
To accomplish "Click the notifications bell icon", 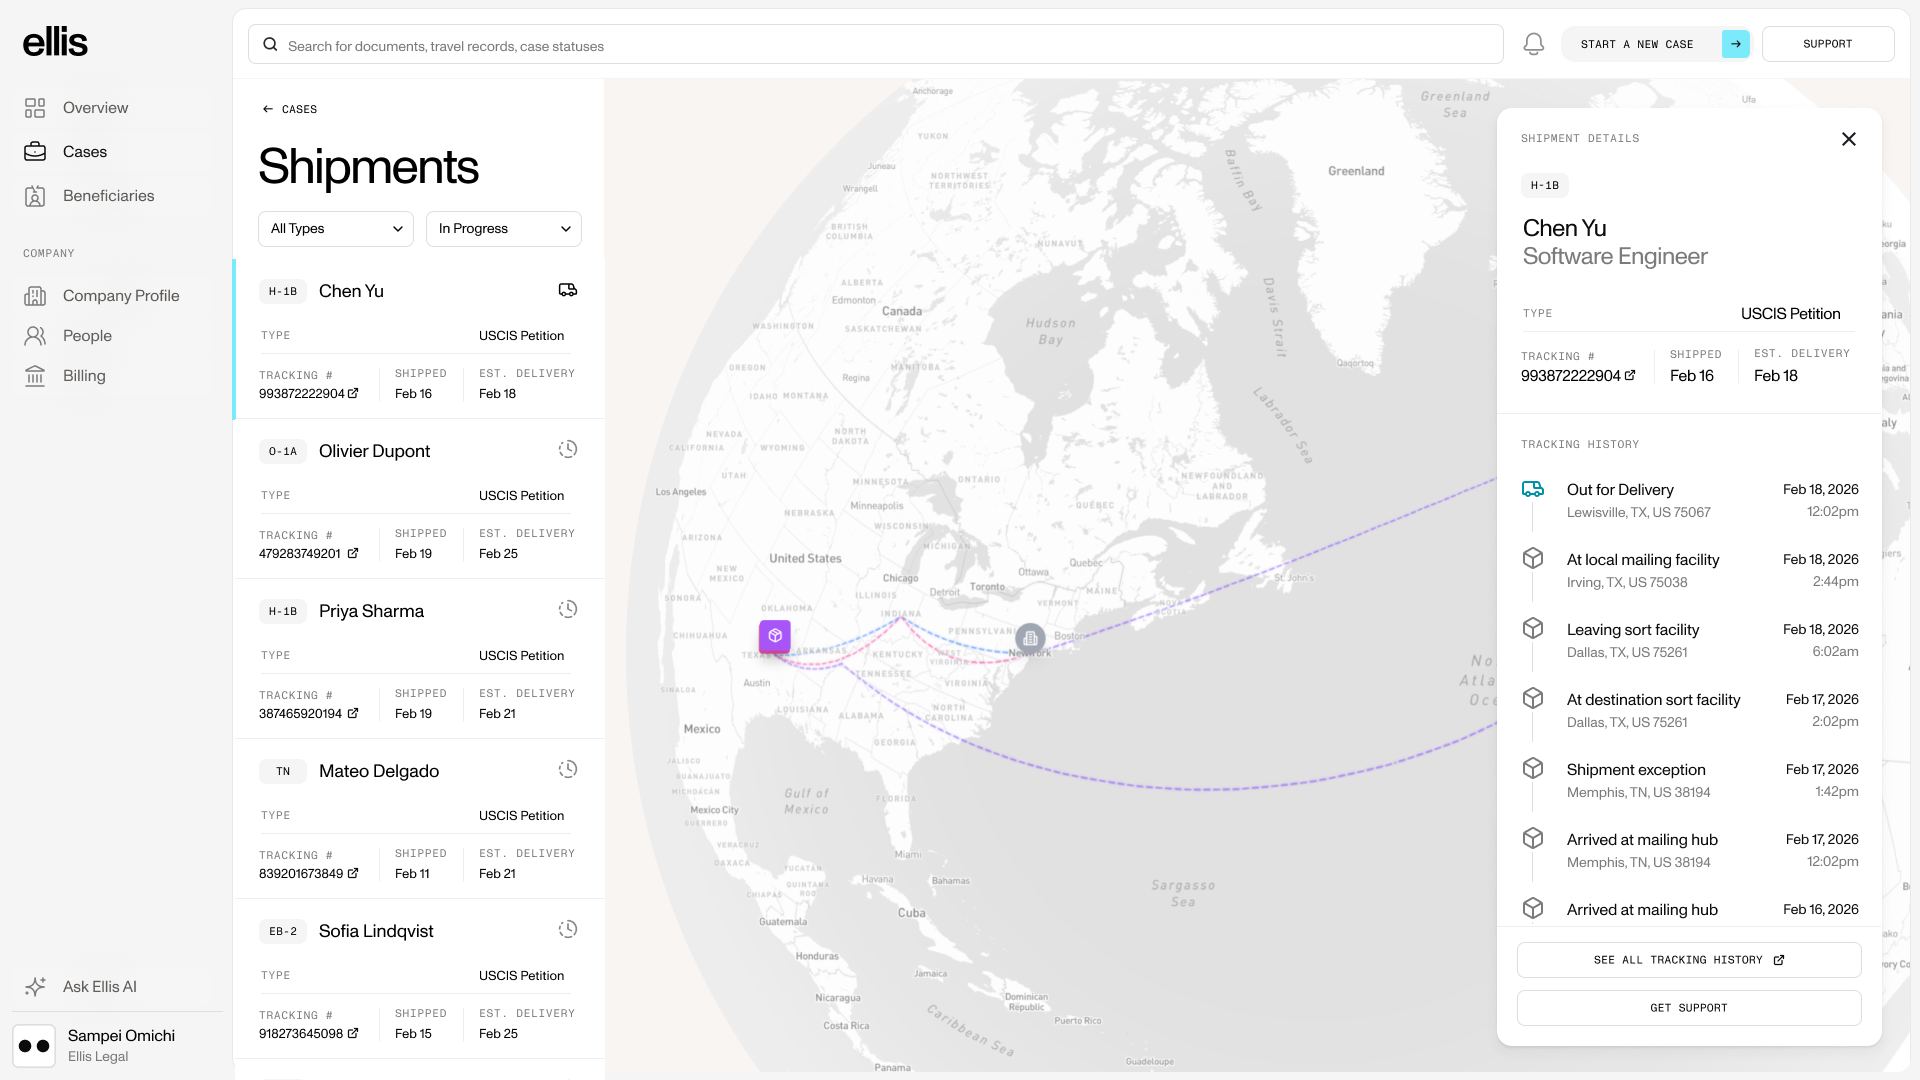I will click(1533, 44).
